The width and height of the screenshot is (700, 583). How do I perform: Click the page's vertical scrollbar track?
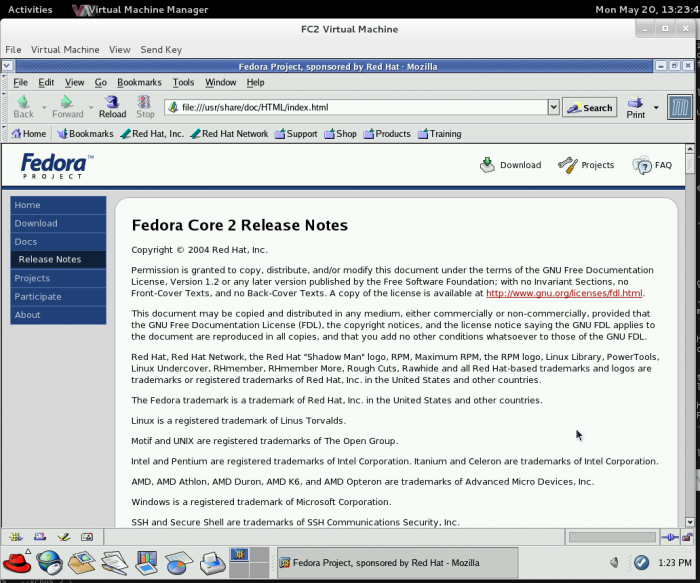pos(690,350)
